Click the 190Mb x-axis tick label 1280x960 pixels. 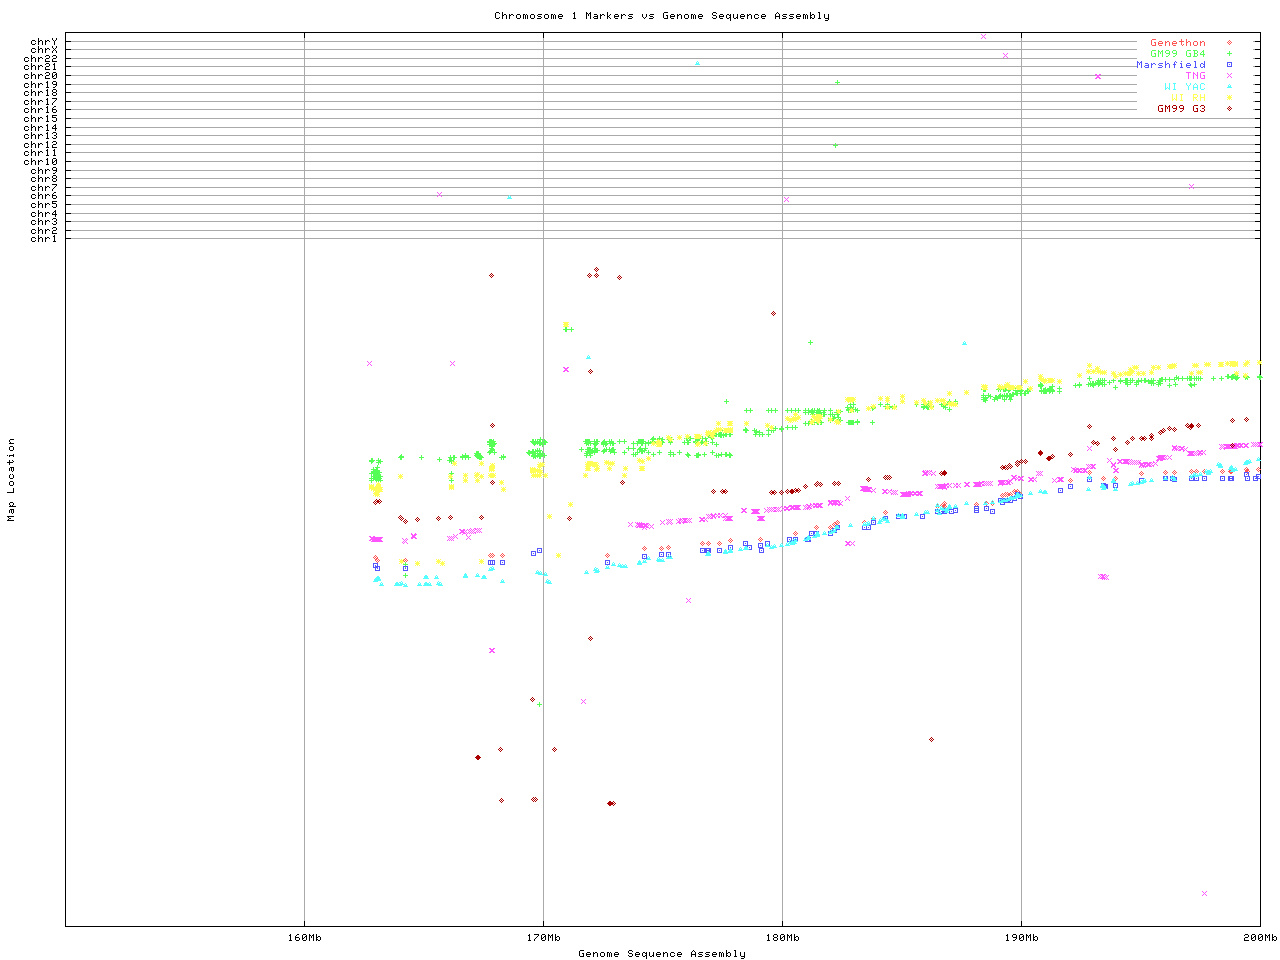1021,938
